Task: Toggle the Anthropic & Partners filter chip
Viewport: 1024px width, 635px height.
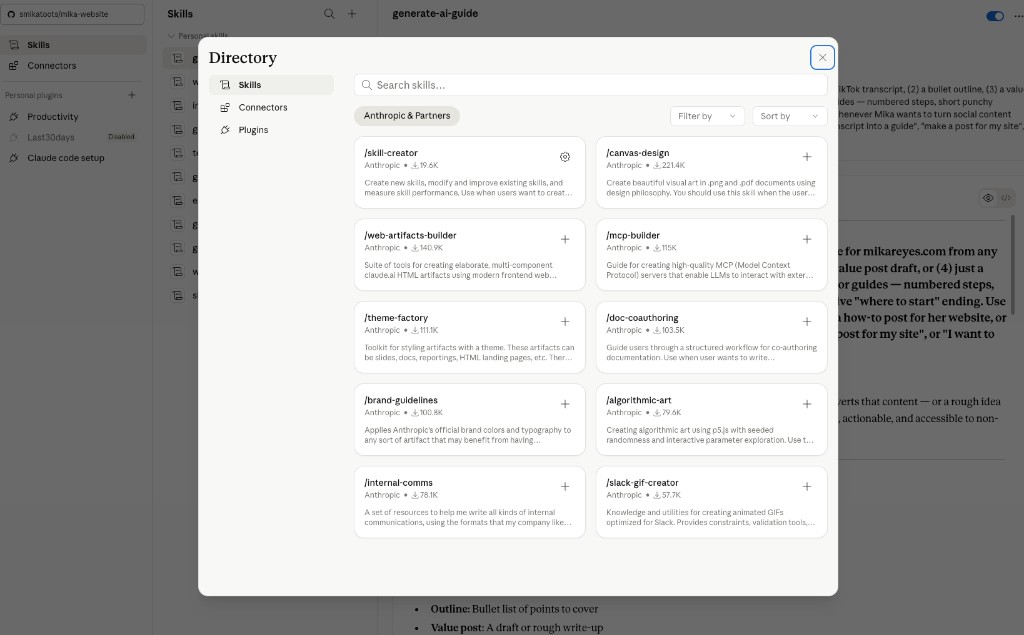Action: click(407, 116)
